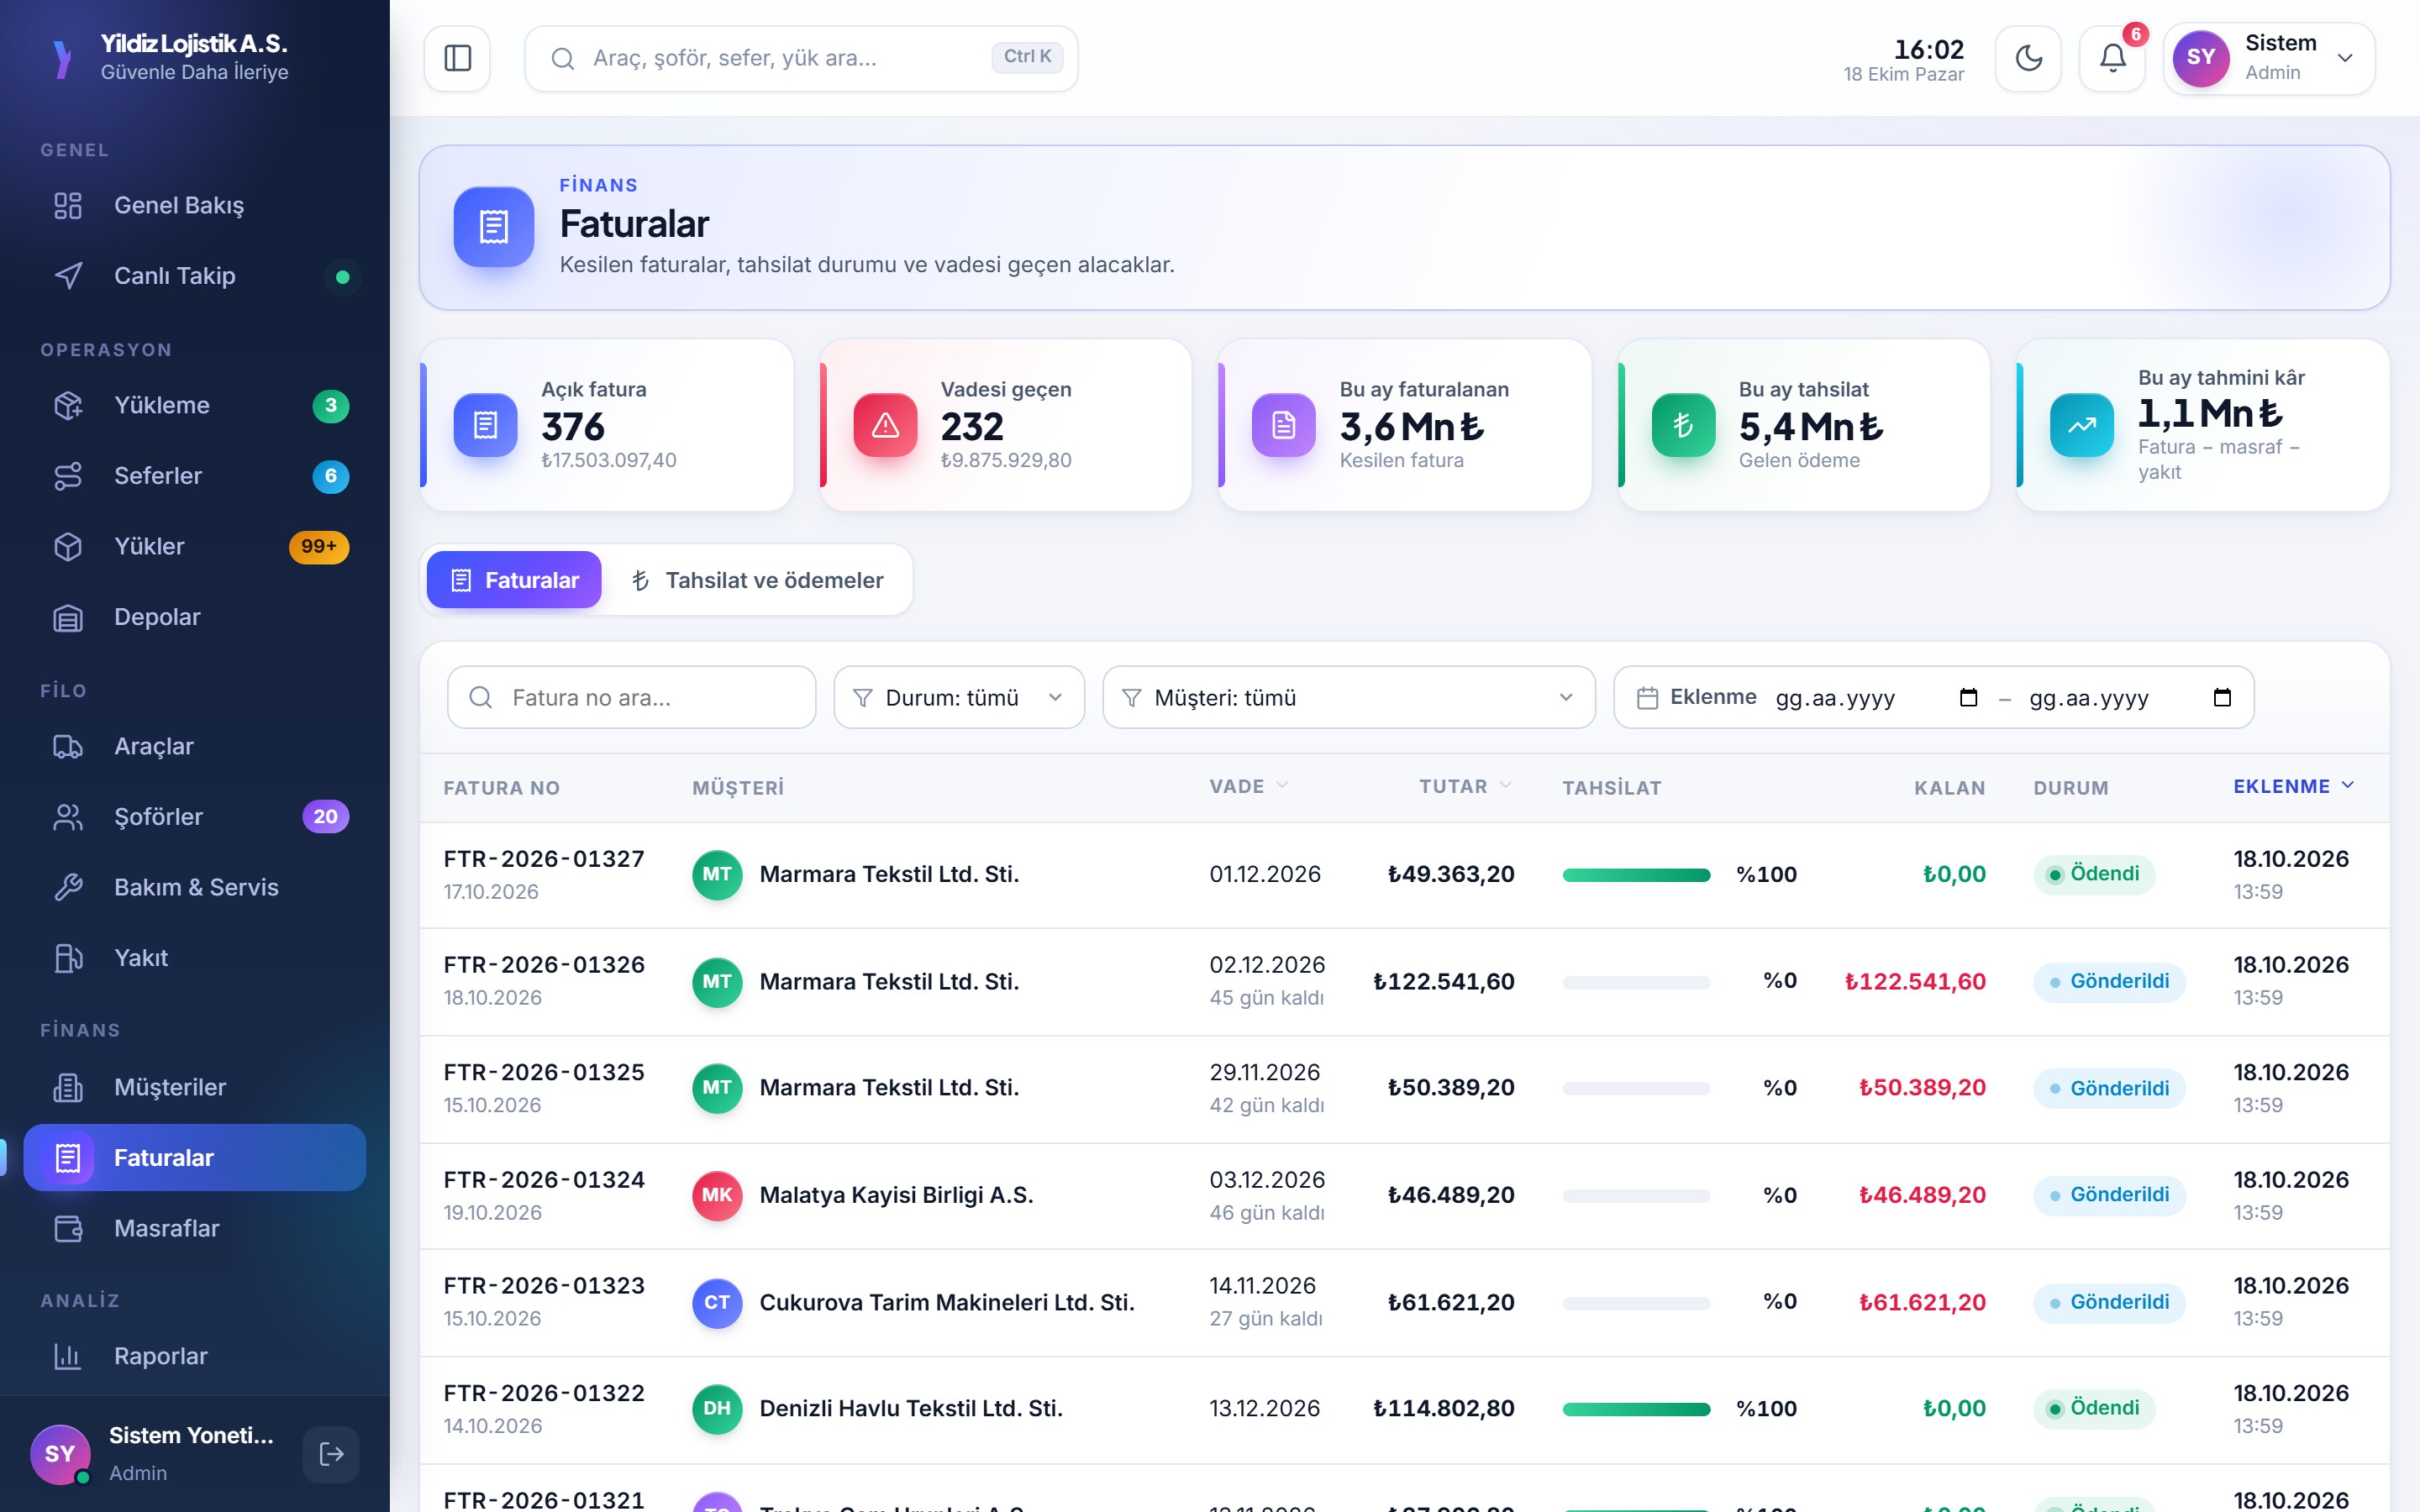This screenshot has width=2420, height=1512.
Task: Click the logout icon in sidebar footer
Action: (331, 1453)
